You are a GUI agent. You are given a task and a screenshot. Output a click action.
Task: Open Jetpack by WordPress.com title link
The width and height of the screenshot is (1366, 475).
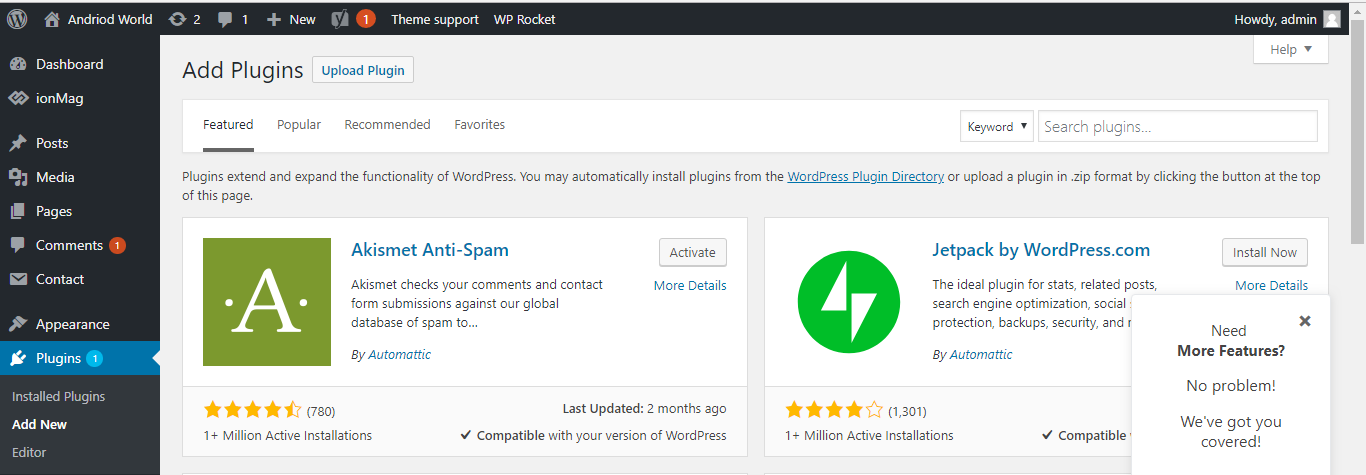coord(1041,250)
